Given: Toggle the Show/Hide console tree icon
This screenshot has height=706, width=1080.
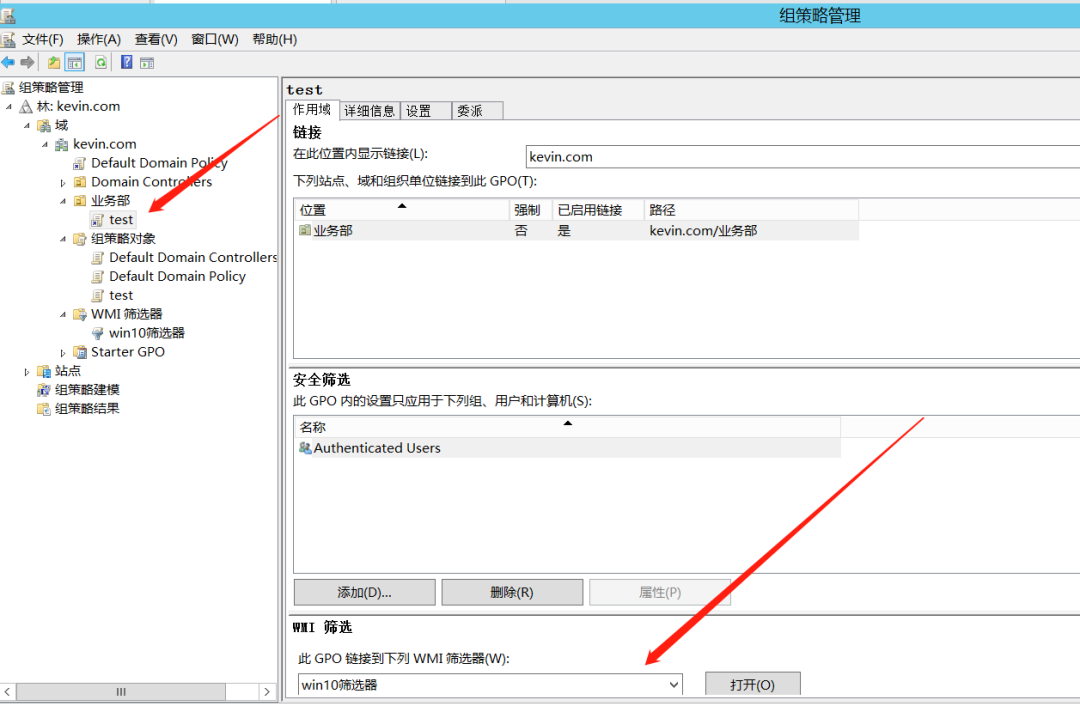Looking at the screenshot, I should [x=74, y=63].
